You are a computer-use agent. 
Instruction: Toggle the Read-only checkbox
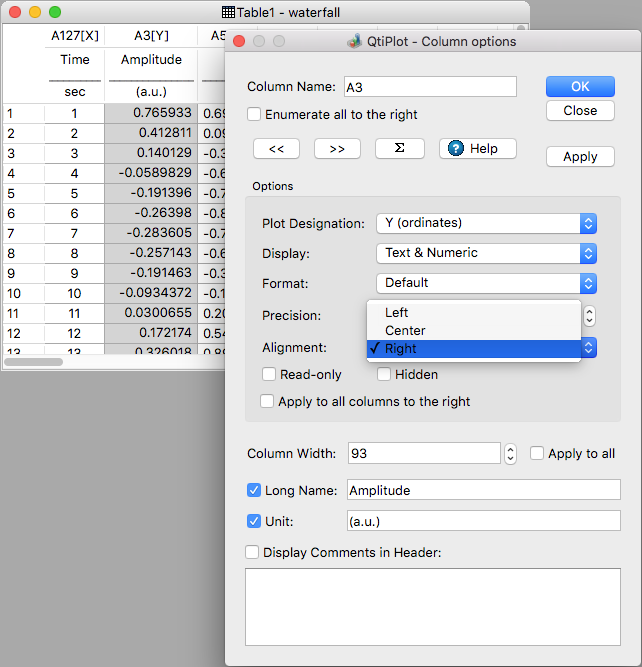[x=269, y=374]
